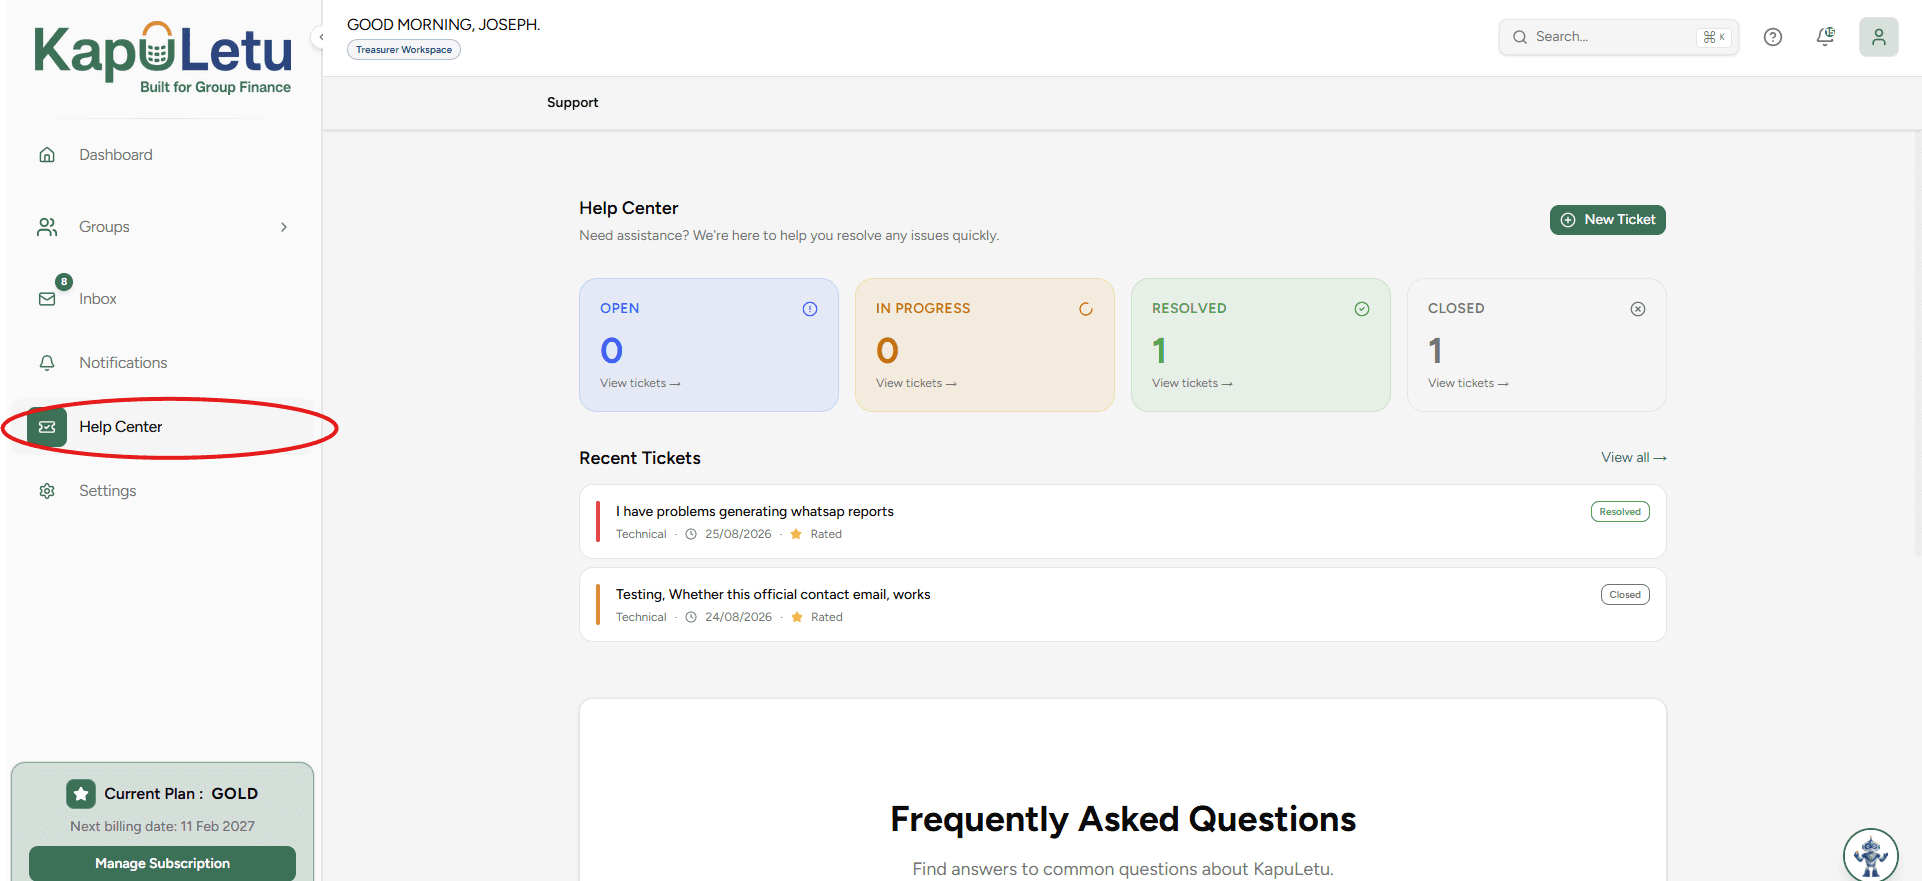Viewport: 1922px width, 881px height.
Task: View tickets under Open card
Action: coord(640,384)
